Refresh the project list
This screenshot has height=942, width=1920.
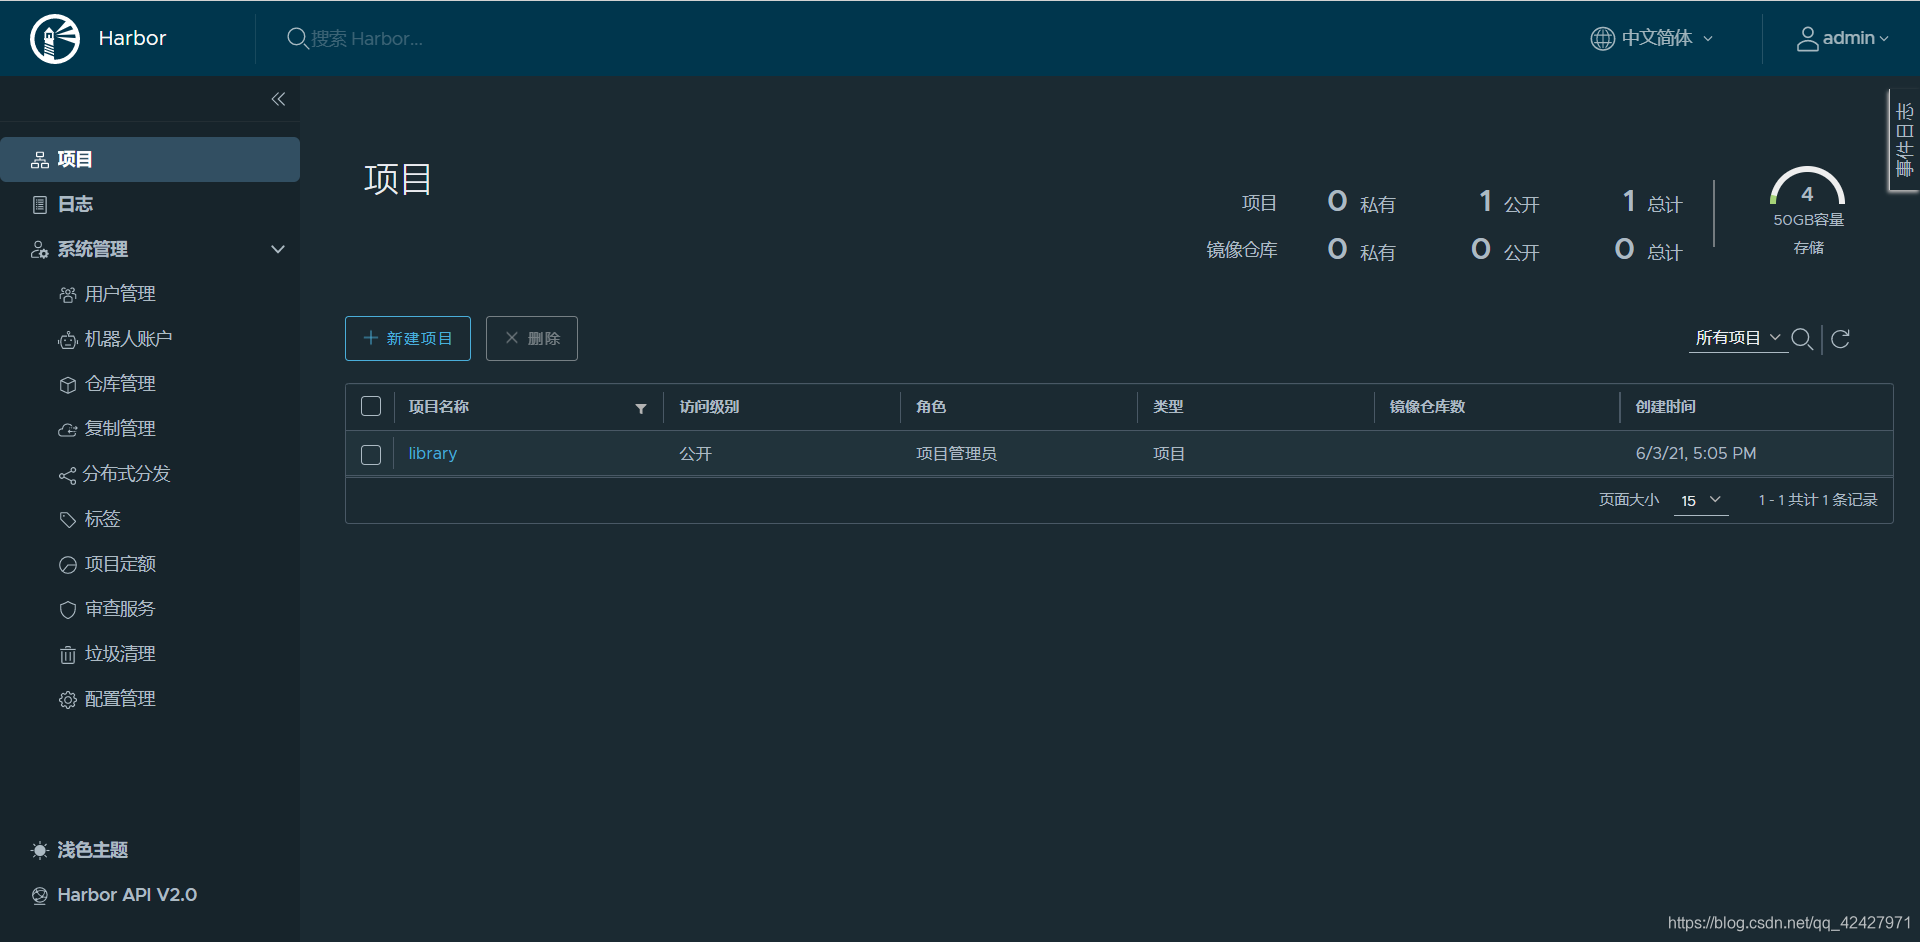pos(1840,339)
